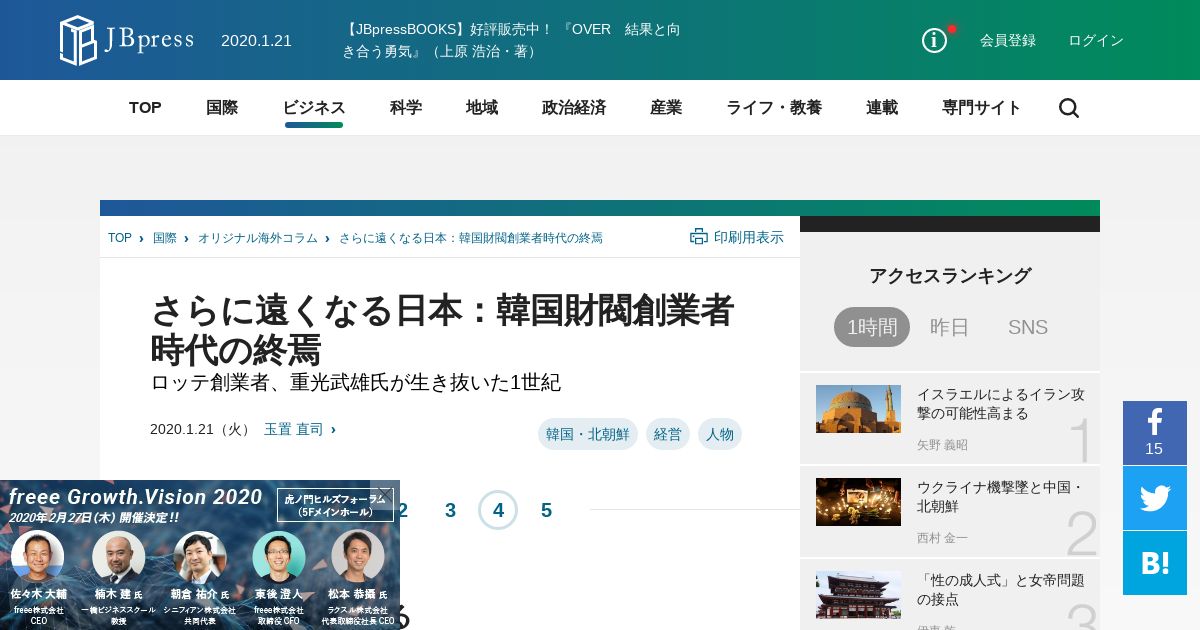
Task: Click the JBpress logo
Action: (x=127, y=40)
